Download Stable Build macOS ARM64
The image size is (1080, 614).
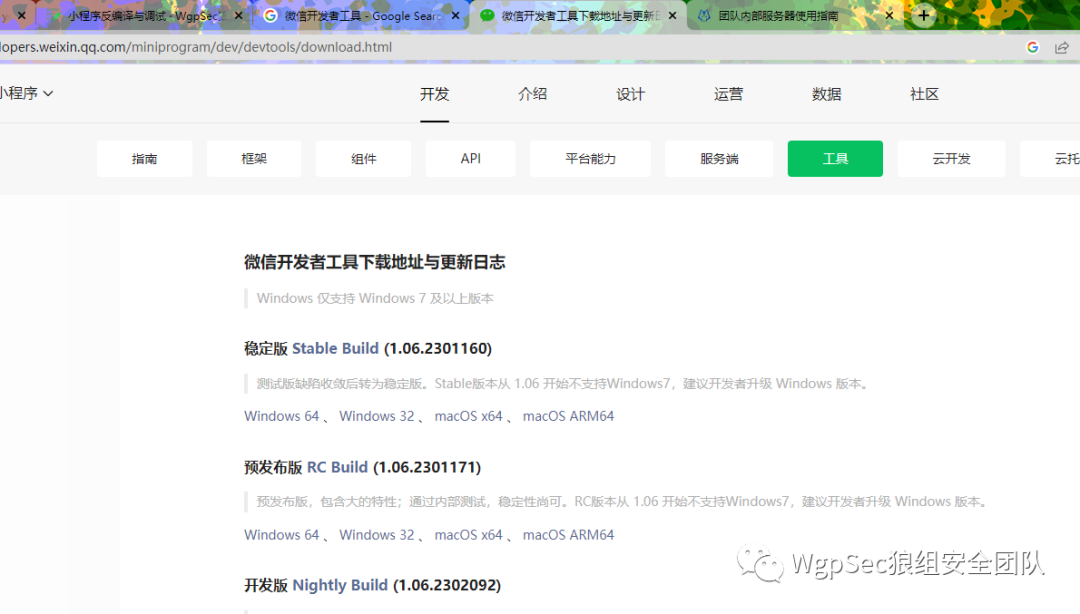pyautogui.click(x=568, y=416)
